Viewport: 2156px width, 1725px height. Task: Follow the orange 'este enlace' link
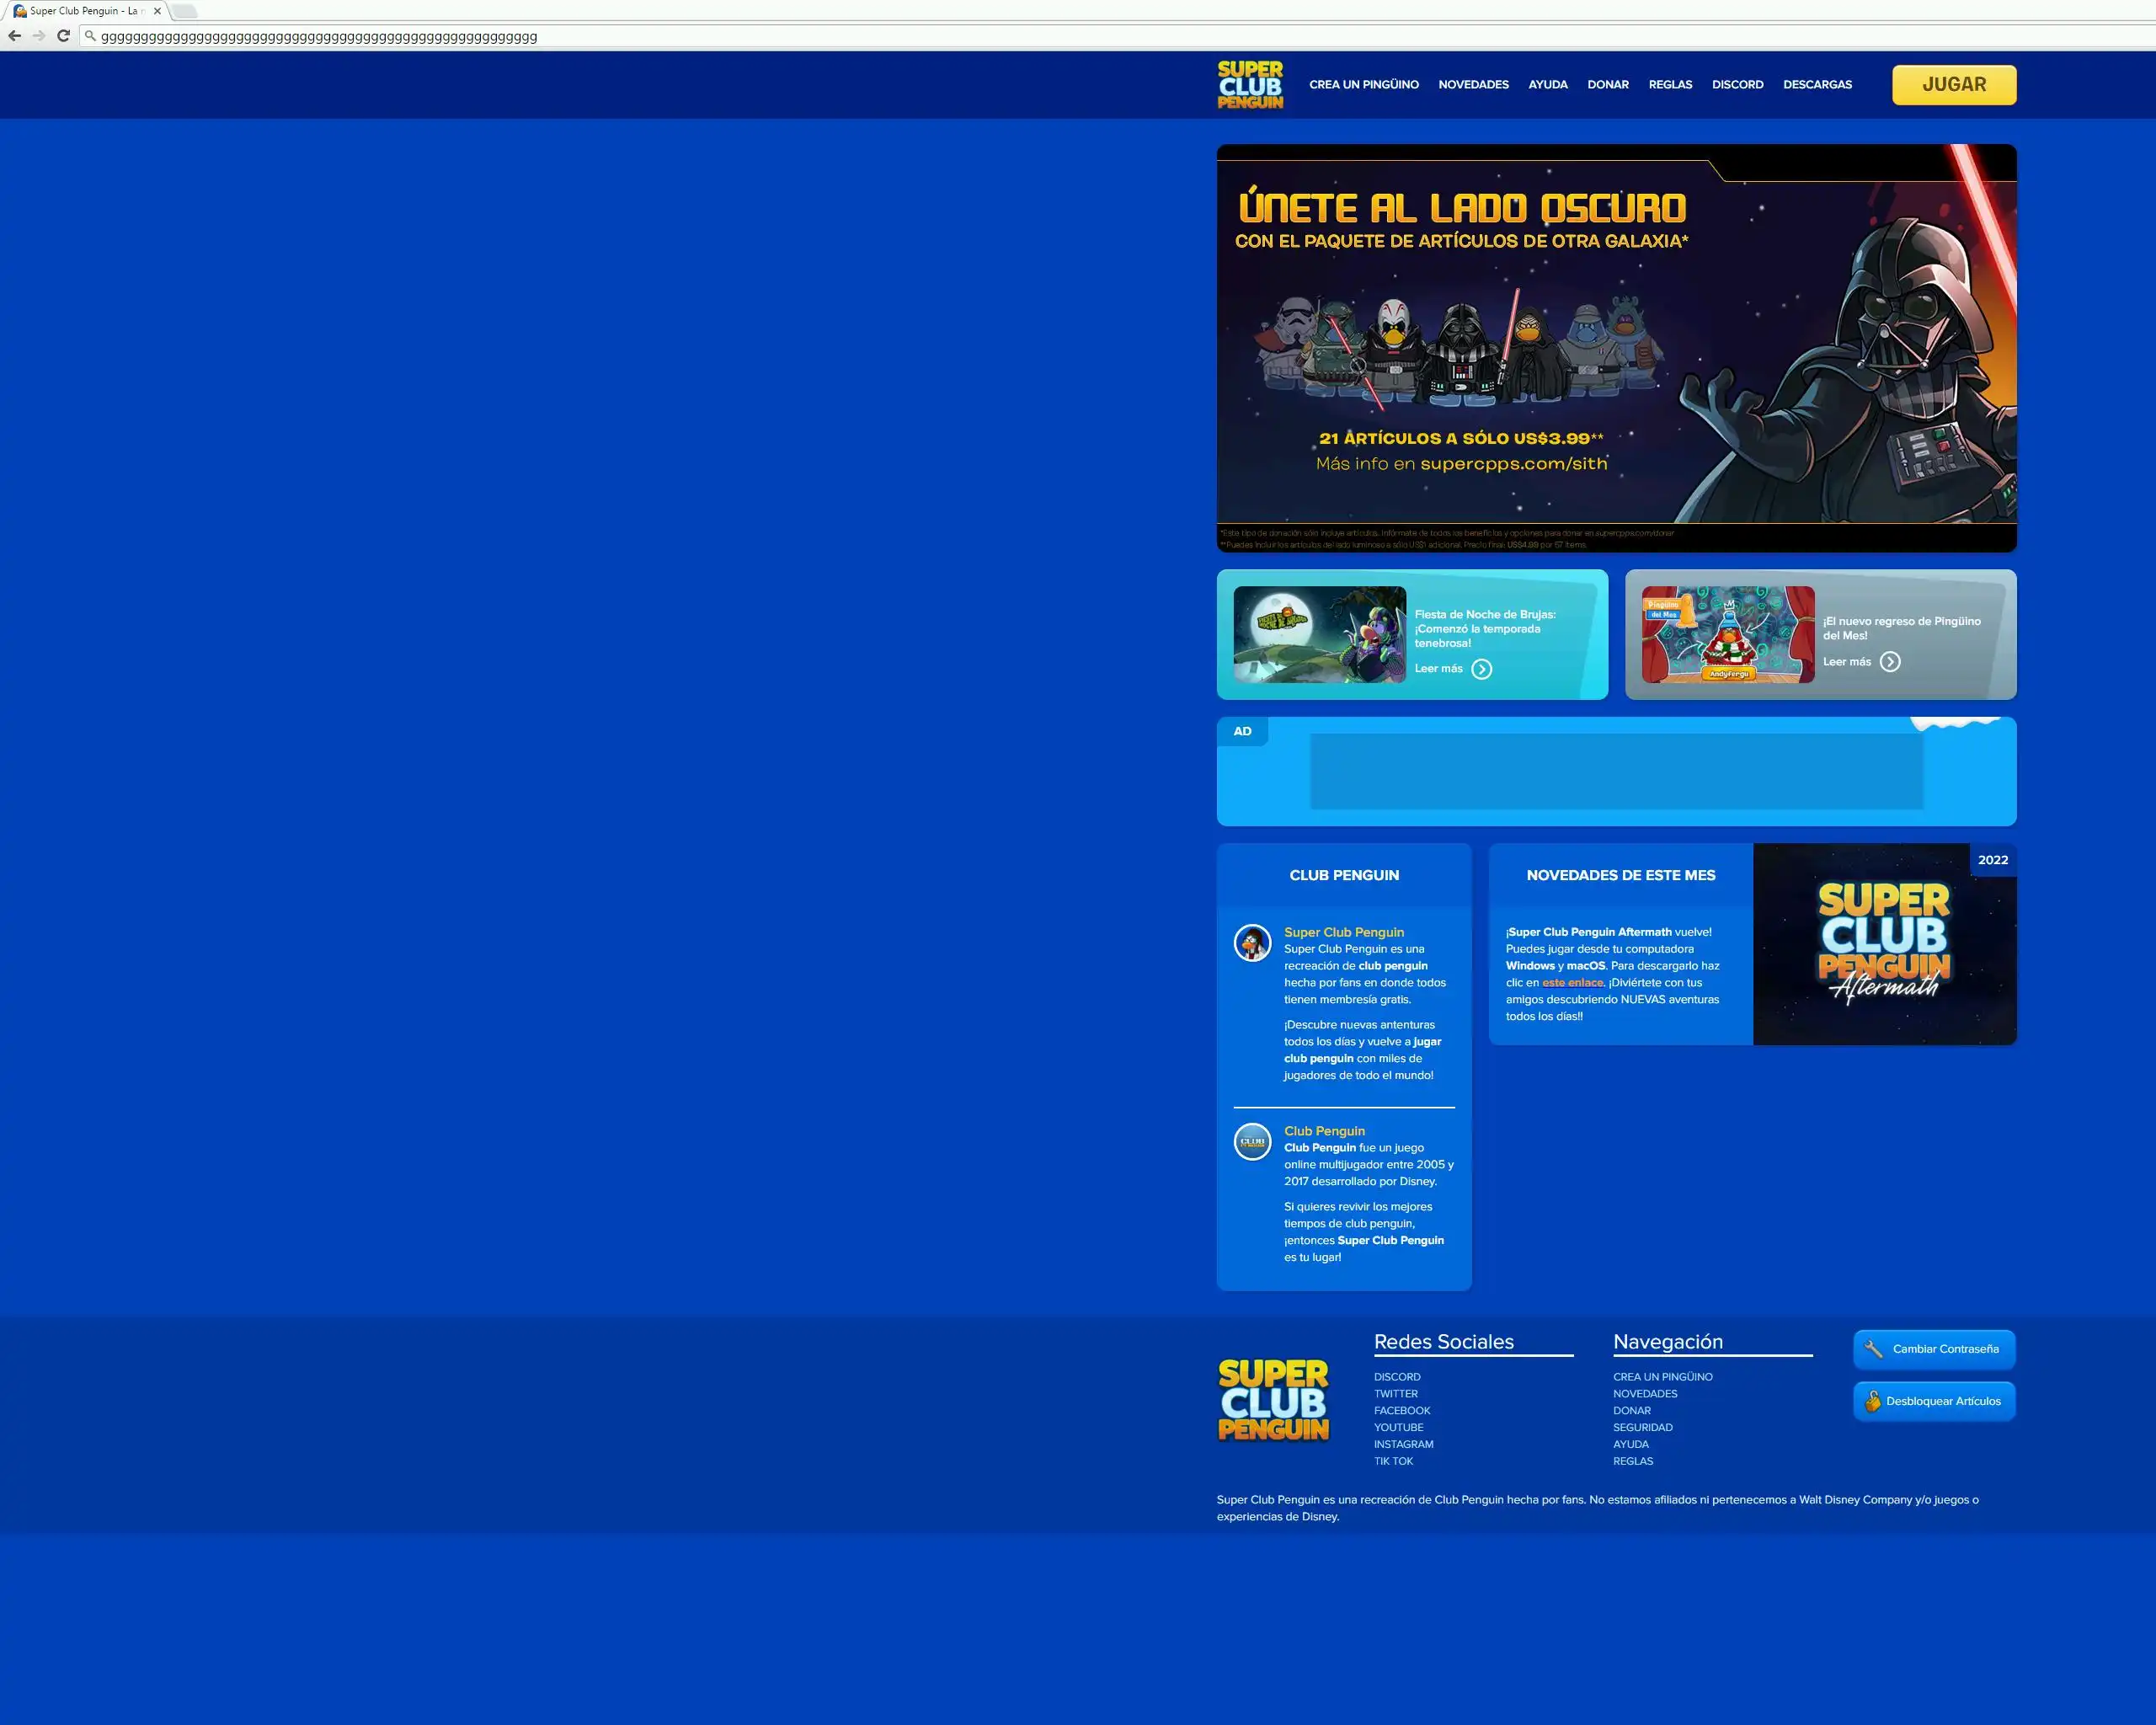click(x=1572, y=983)
